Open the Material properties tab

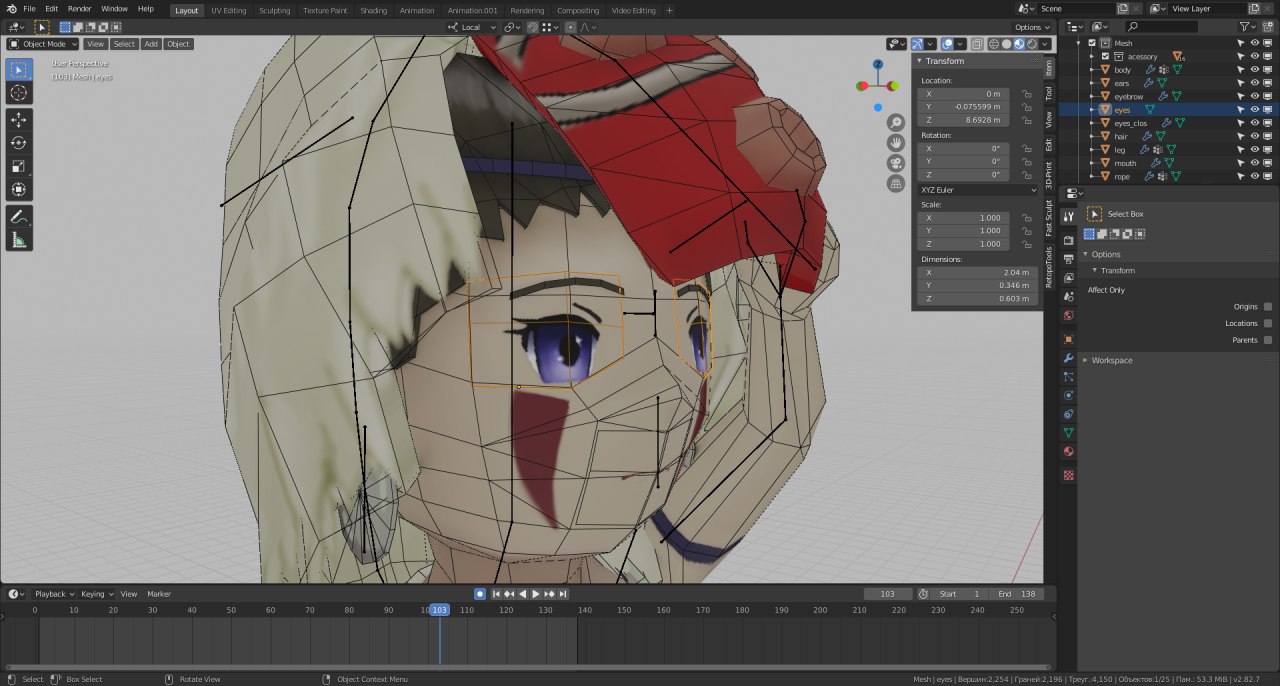(1068, 452)
